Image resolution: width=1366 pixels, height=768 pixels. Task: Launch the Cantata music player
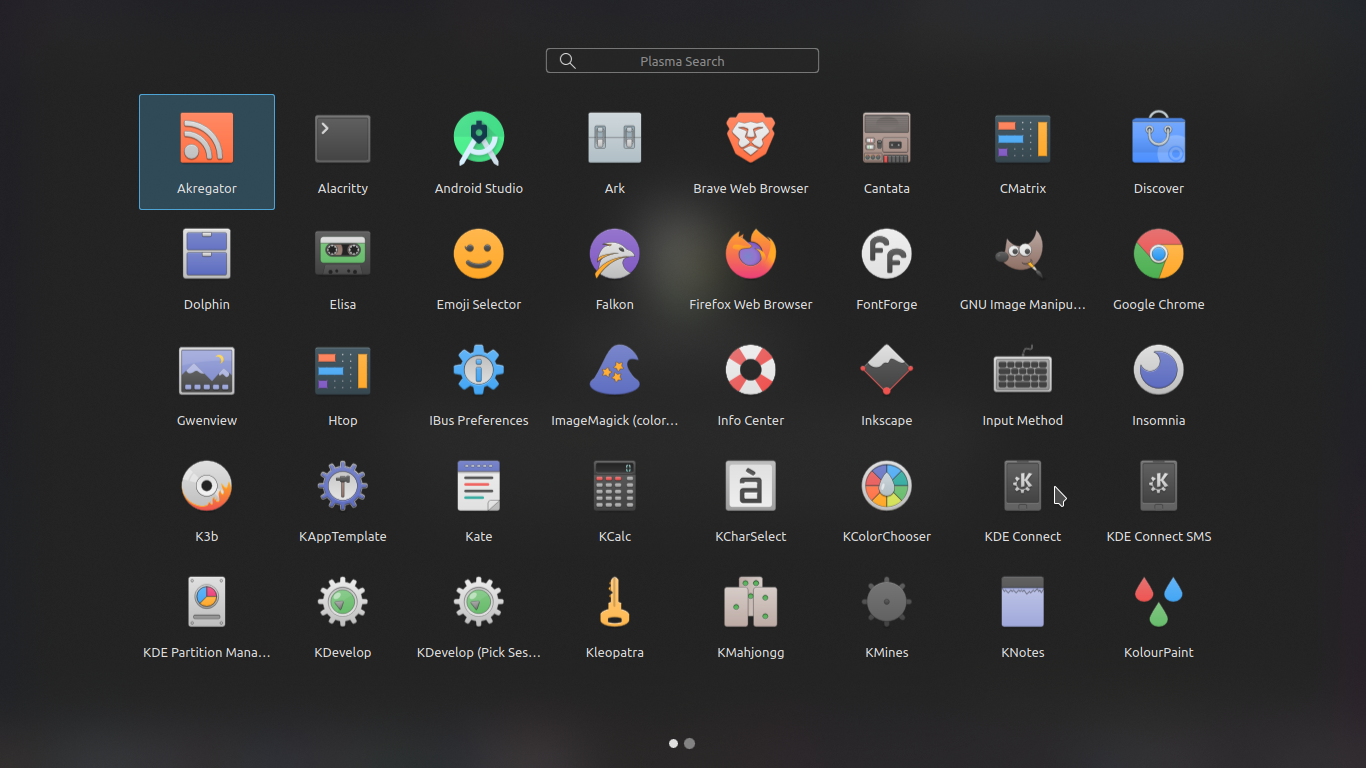coord(887,152)
